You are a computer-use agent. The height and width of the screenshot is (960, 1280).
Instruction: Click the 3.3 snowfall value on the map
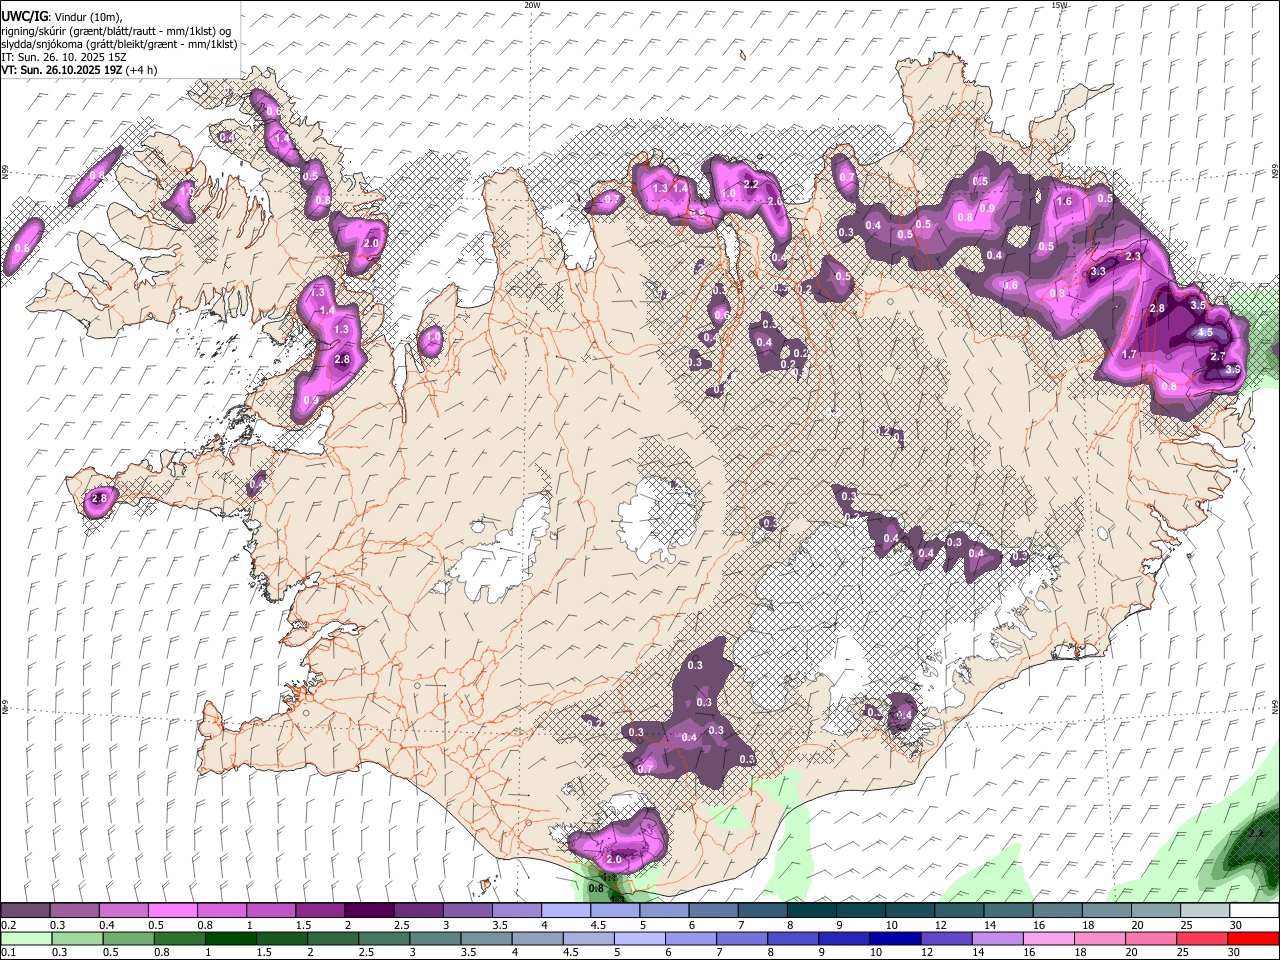point(1098,271)
